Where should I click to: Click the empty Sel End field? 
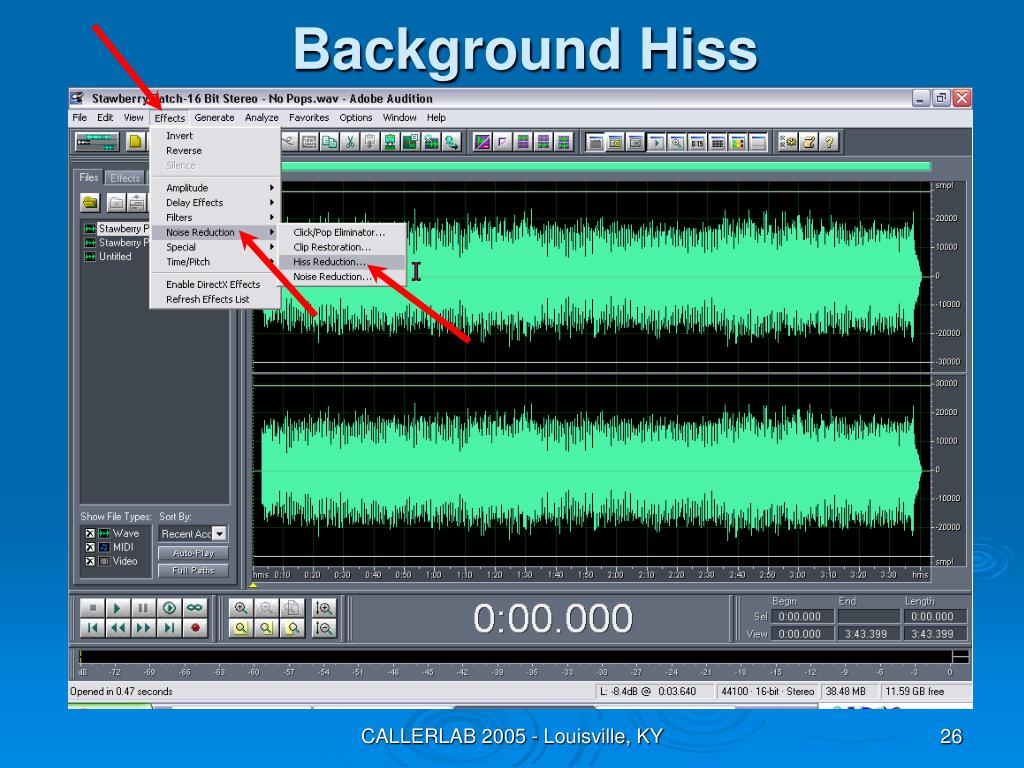pyautogui.click(x=868, y=616)
